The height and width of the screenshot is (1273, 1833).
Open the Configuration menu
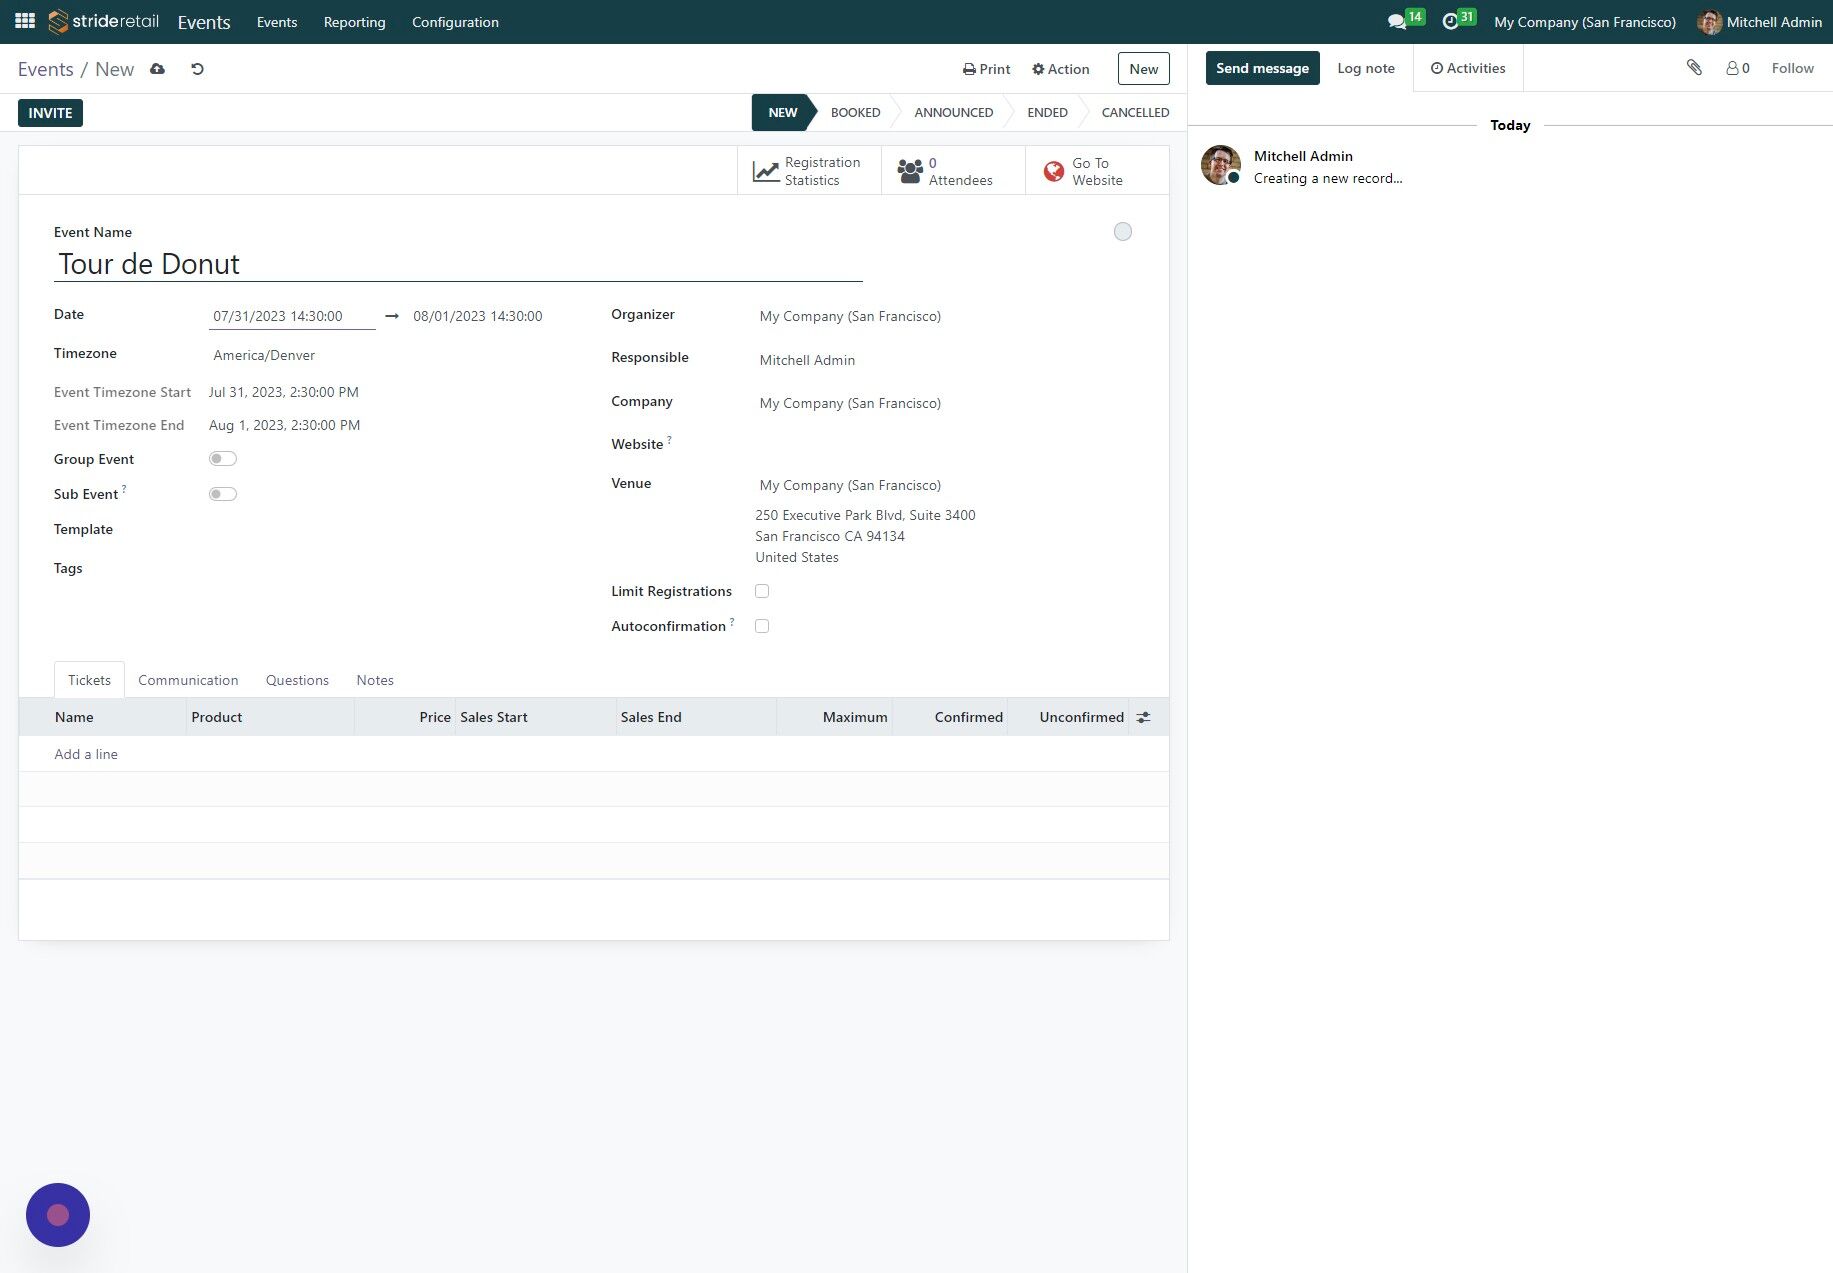coord(455,22)
